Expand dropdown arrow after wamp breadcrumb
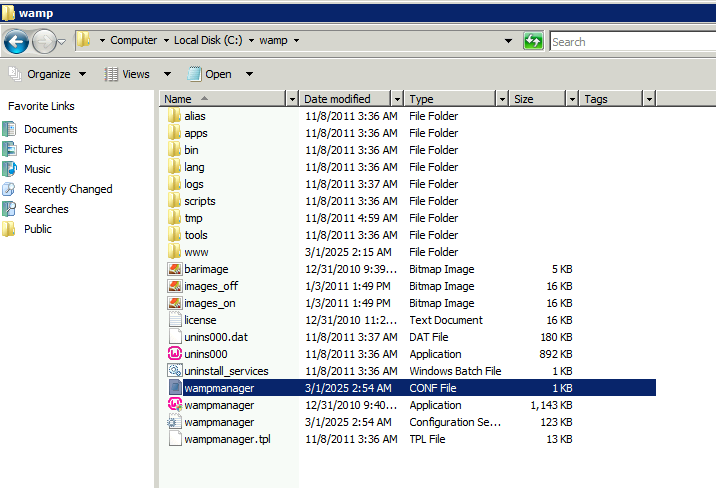 (296, 40)
